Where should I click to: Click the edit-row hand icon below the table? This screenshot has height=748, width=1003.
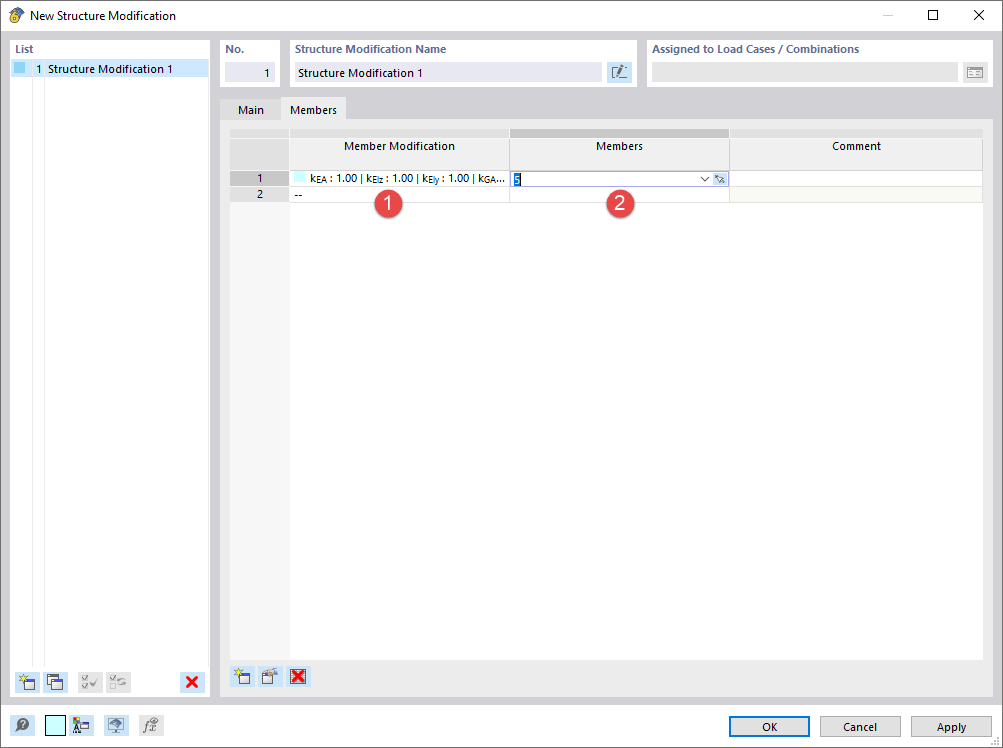[269, 676]
